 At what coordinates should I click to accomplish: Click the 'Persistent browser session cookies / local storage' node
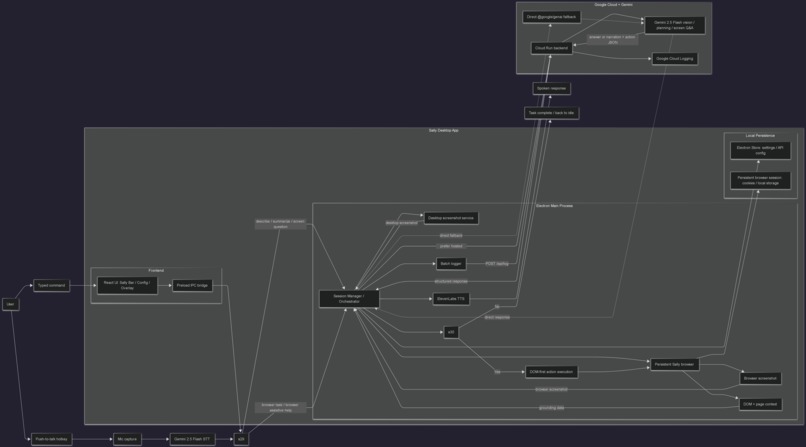pyautogui.click(x=760, y=180)
